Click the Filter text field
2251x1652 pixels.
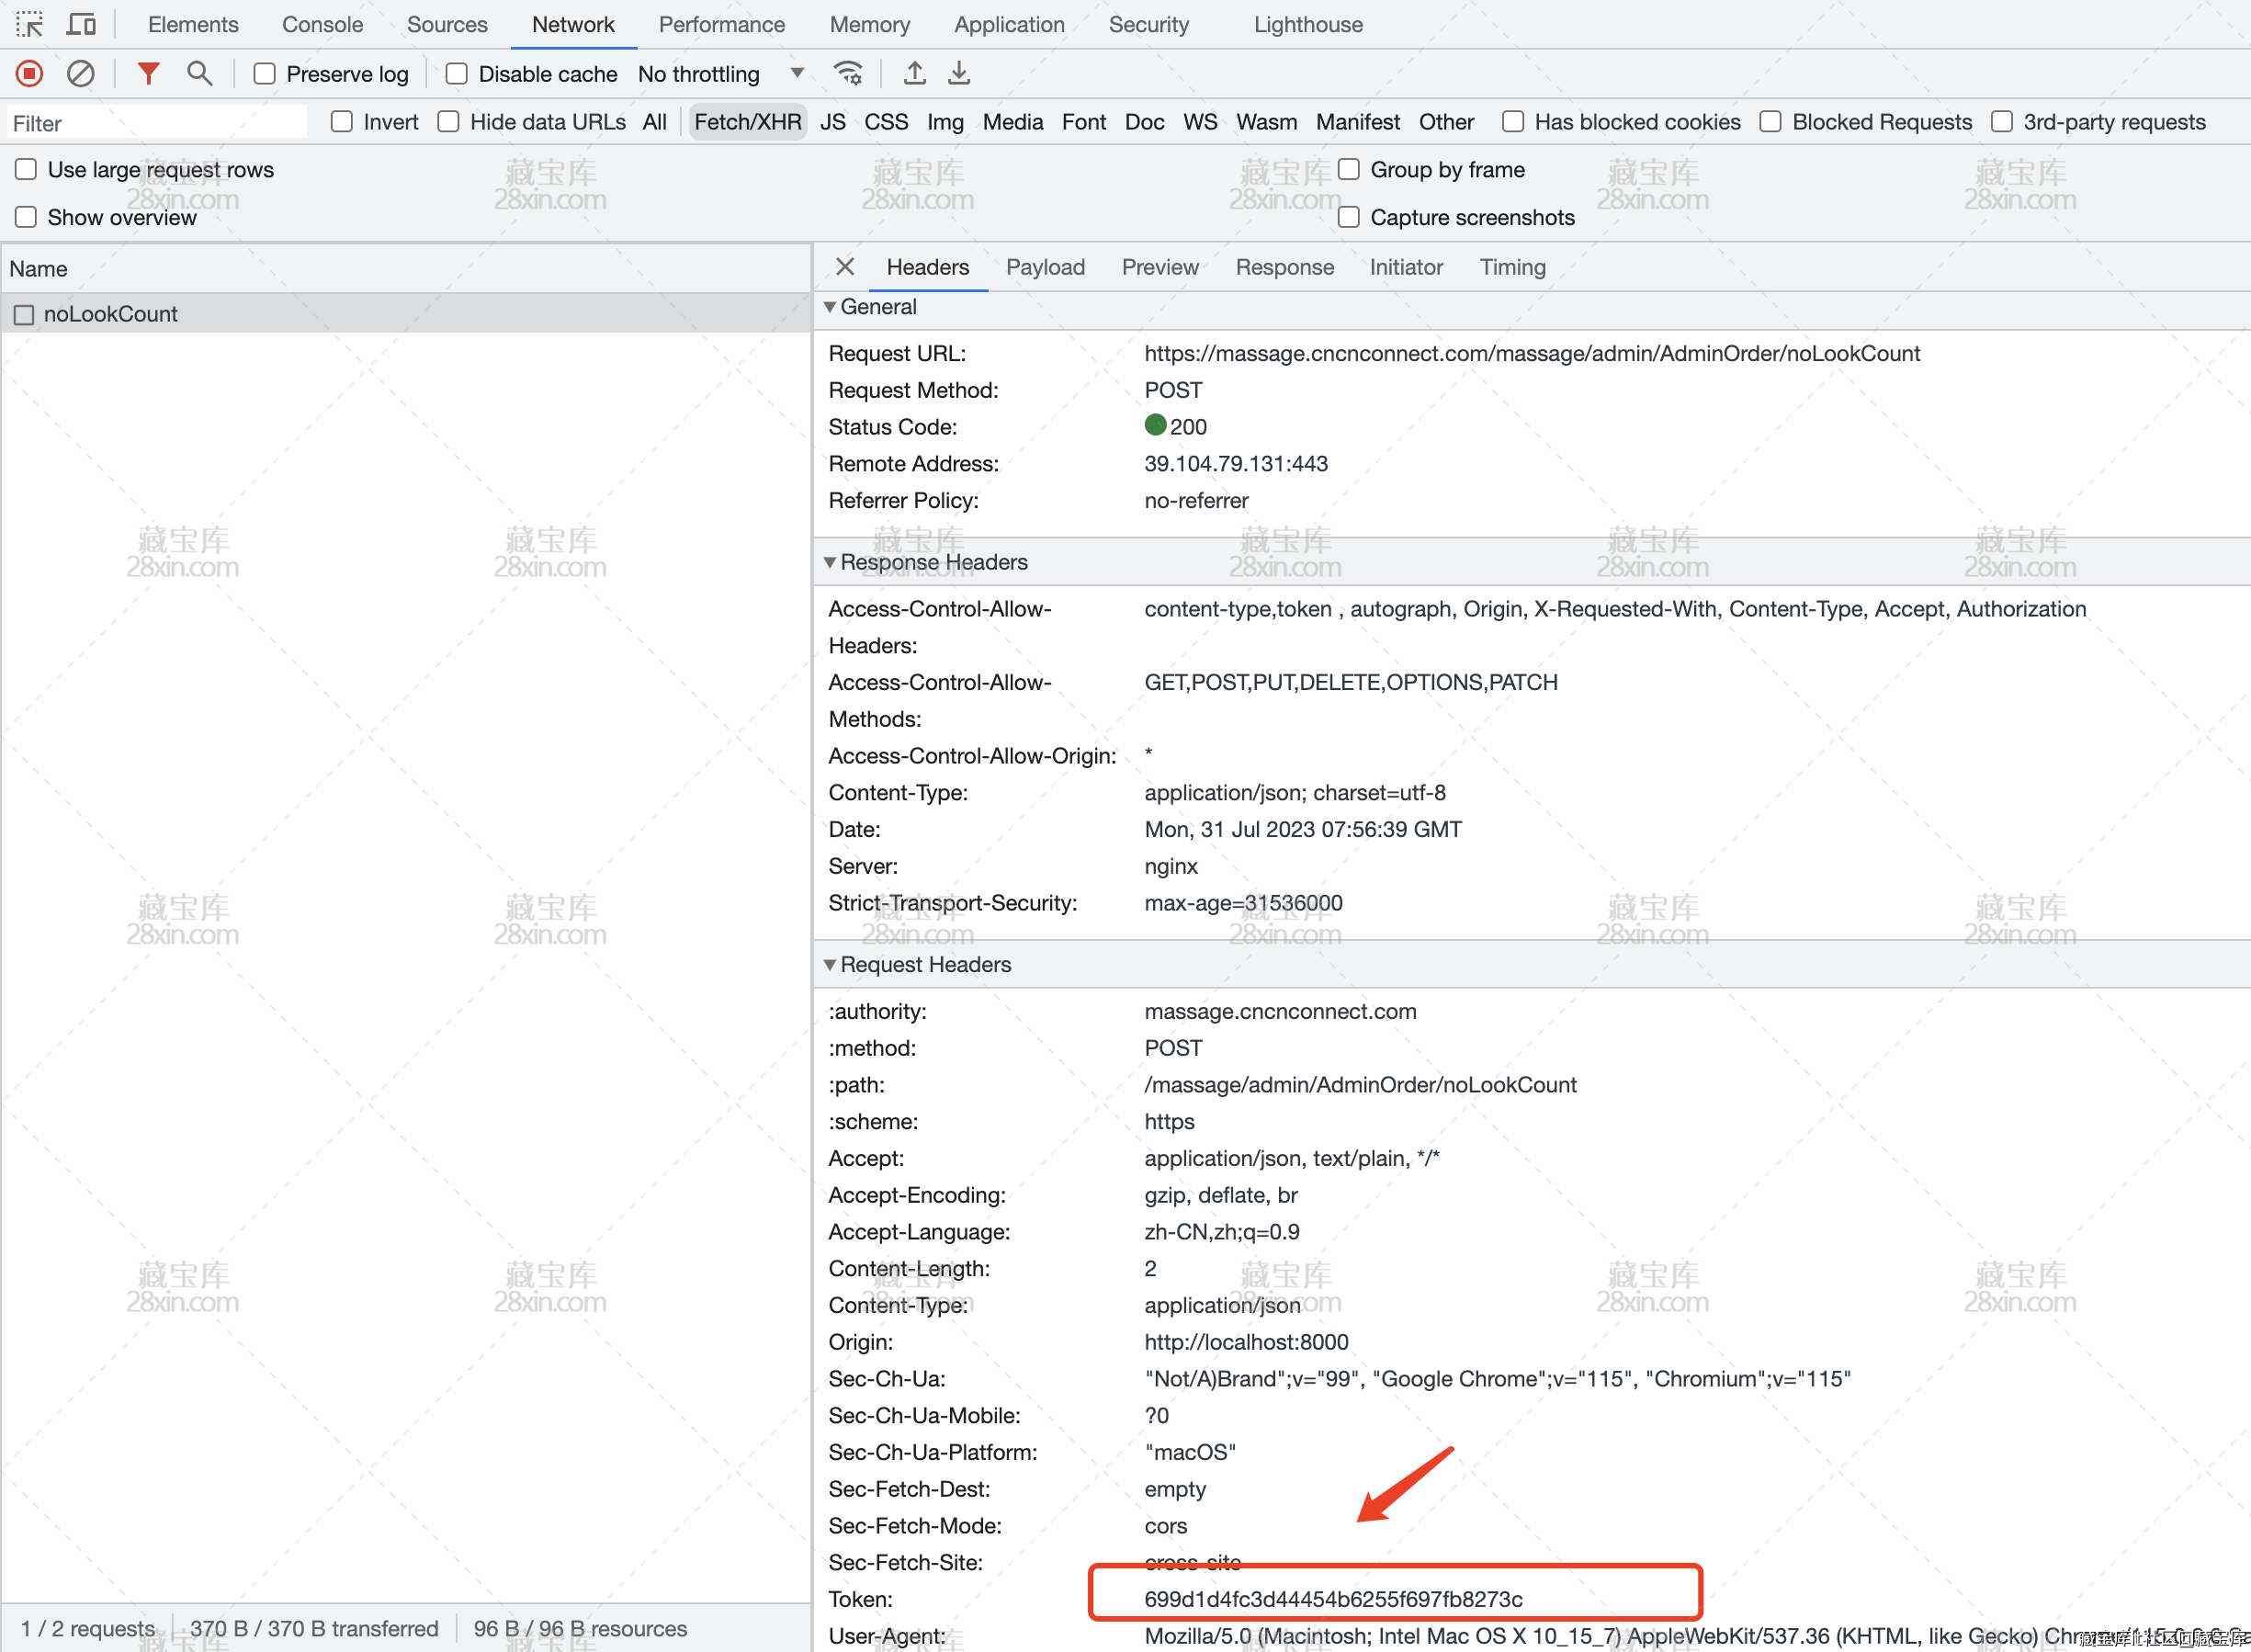(155, 123)
